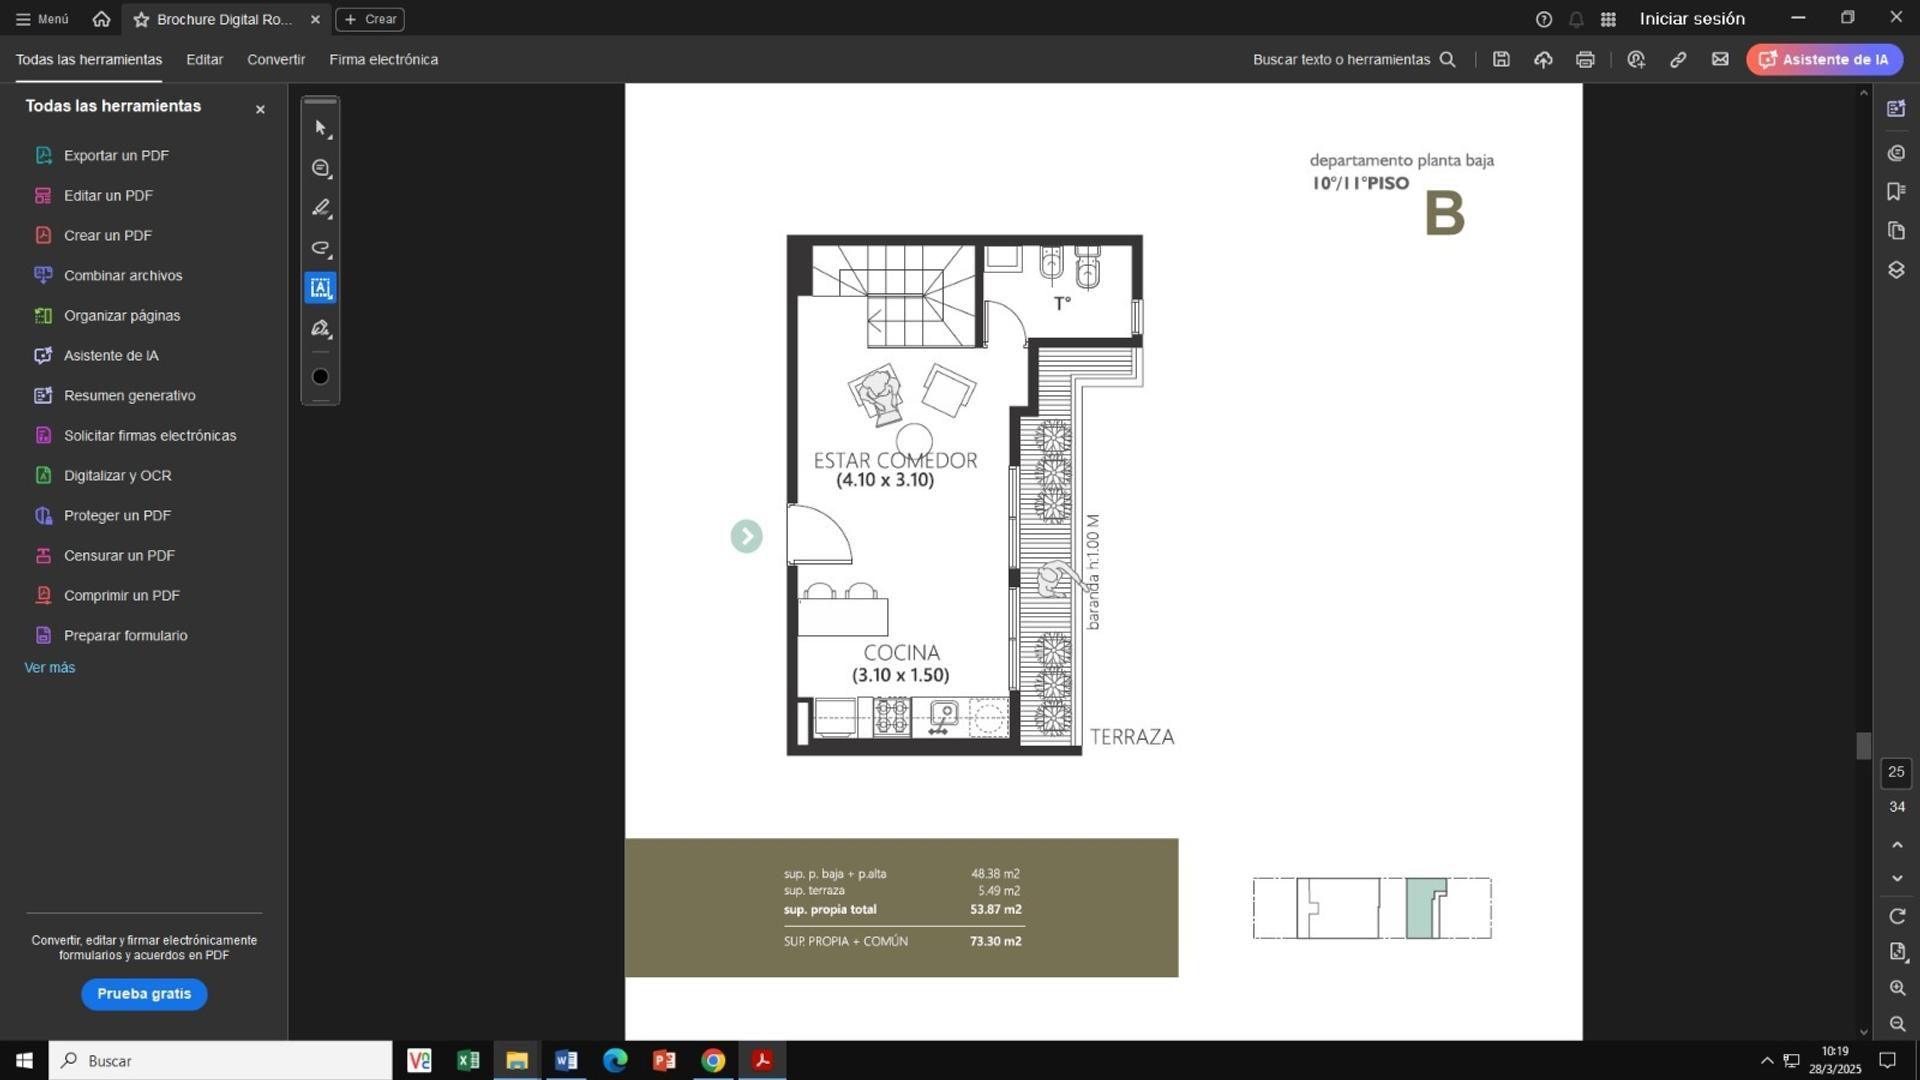Choose the freehand draw lasso tool

pyautogui.click(x=320, y=249)
